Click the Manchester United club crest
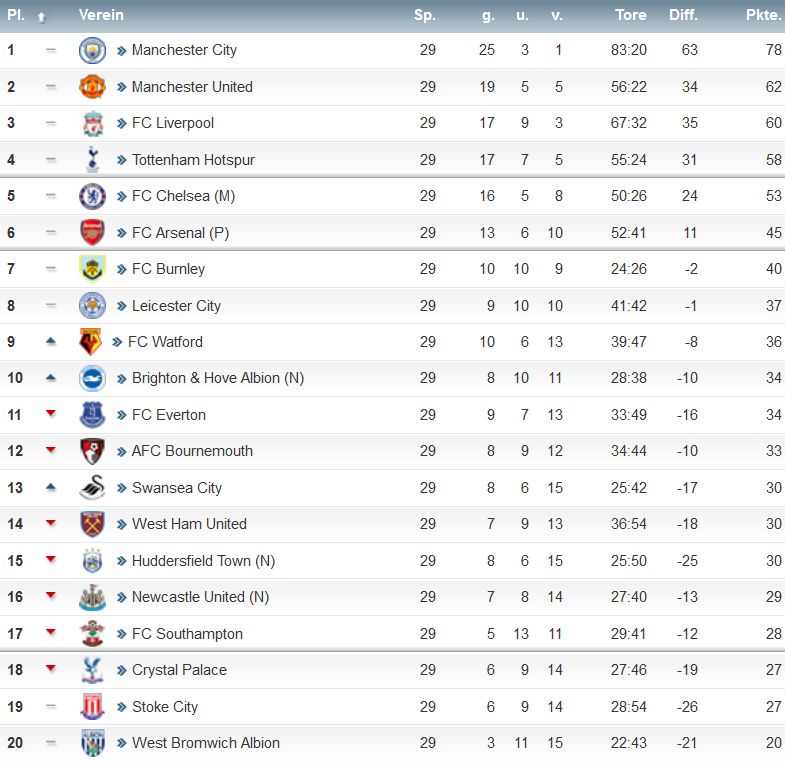This screenshot has height=761, width=785. [92, 87]
